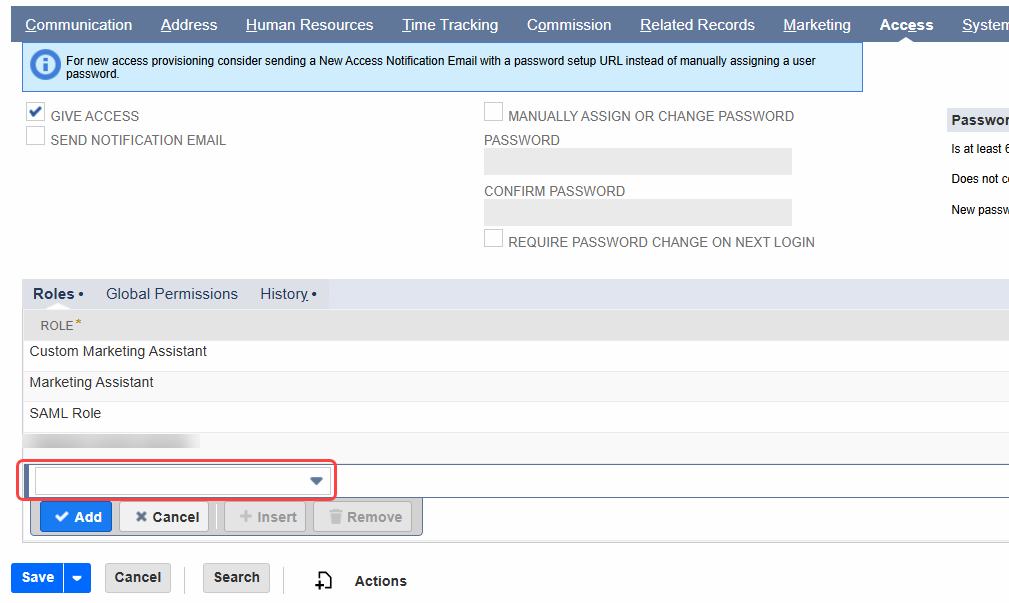Viewport: 1009px width, 603px height.
Task: Enable Send Notification Email checkbox
Action: pos(36,138)
